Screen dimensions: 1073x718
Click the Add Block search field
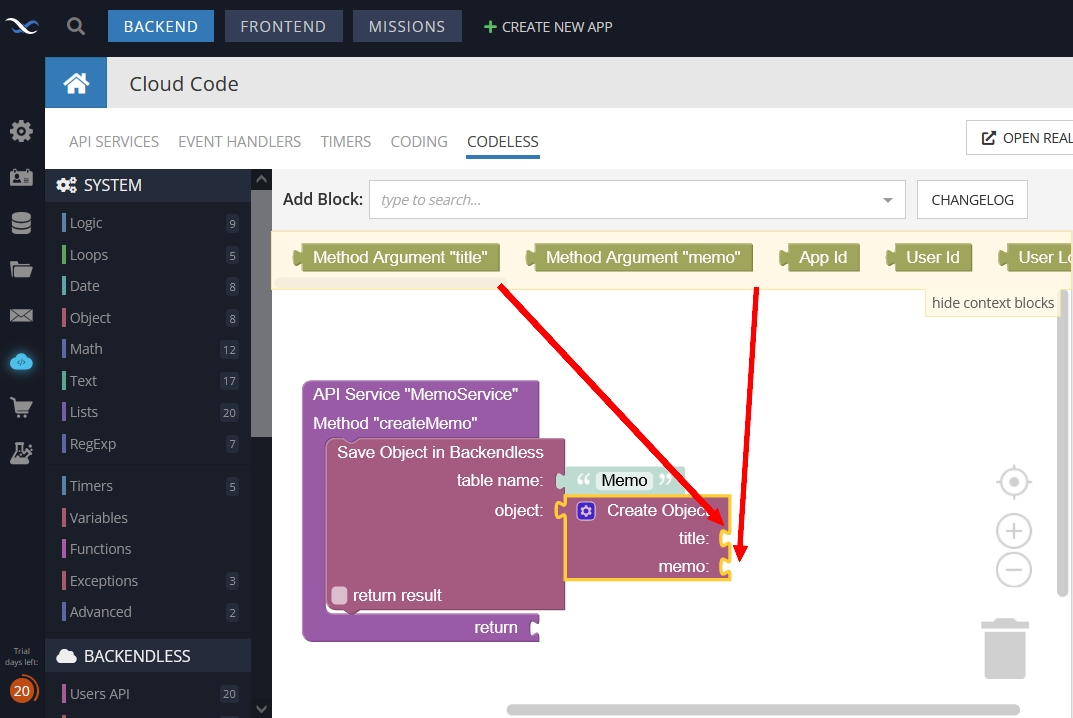(x=637, y=200)
